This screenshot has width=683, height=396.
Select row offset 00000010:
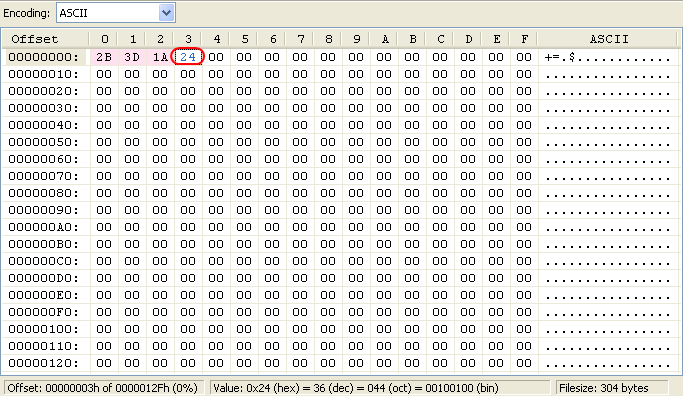tap(44, 74)
